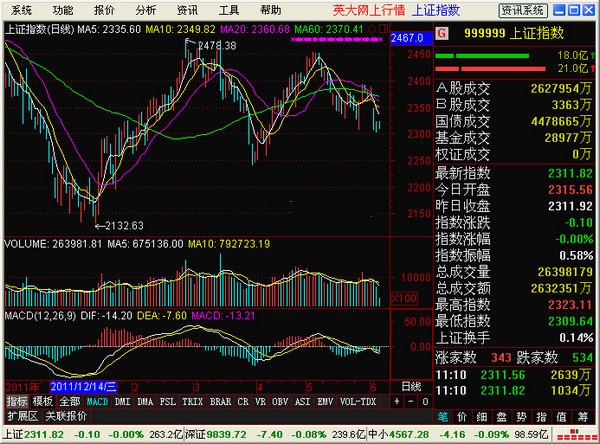Activate the MACD indicator tab
The width and height of the screenshot is (600, 444).
[x=97, y=401]
